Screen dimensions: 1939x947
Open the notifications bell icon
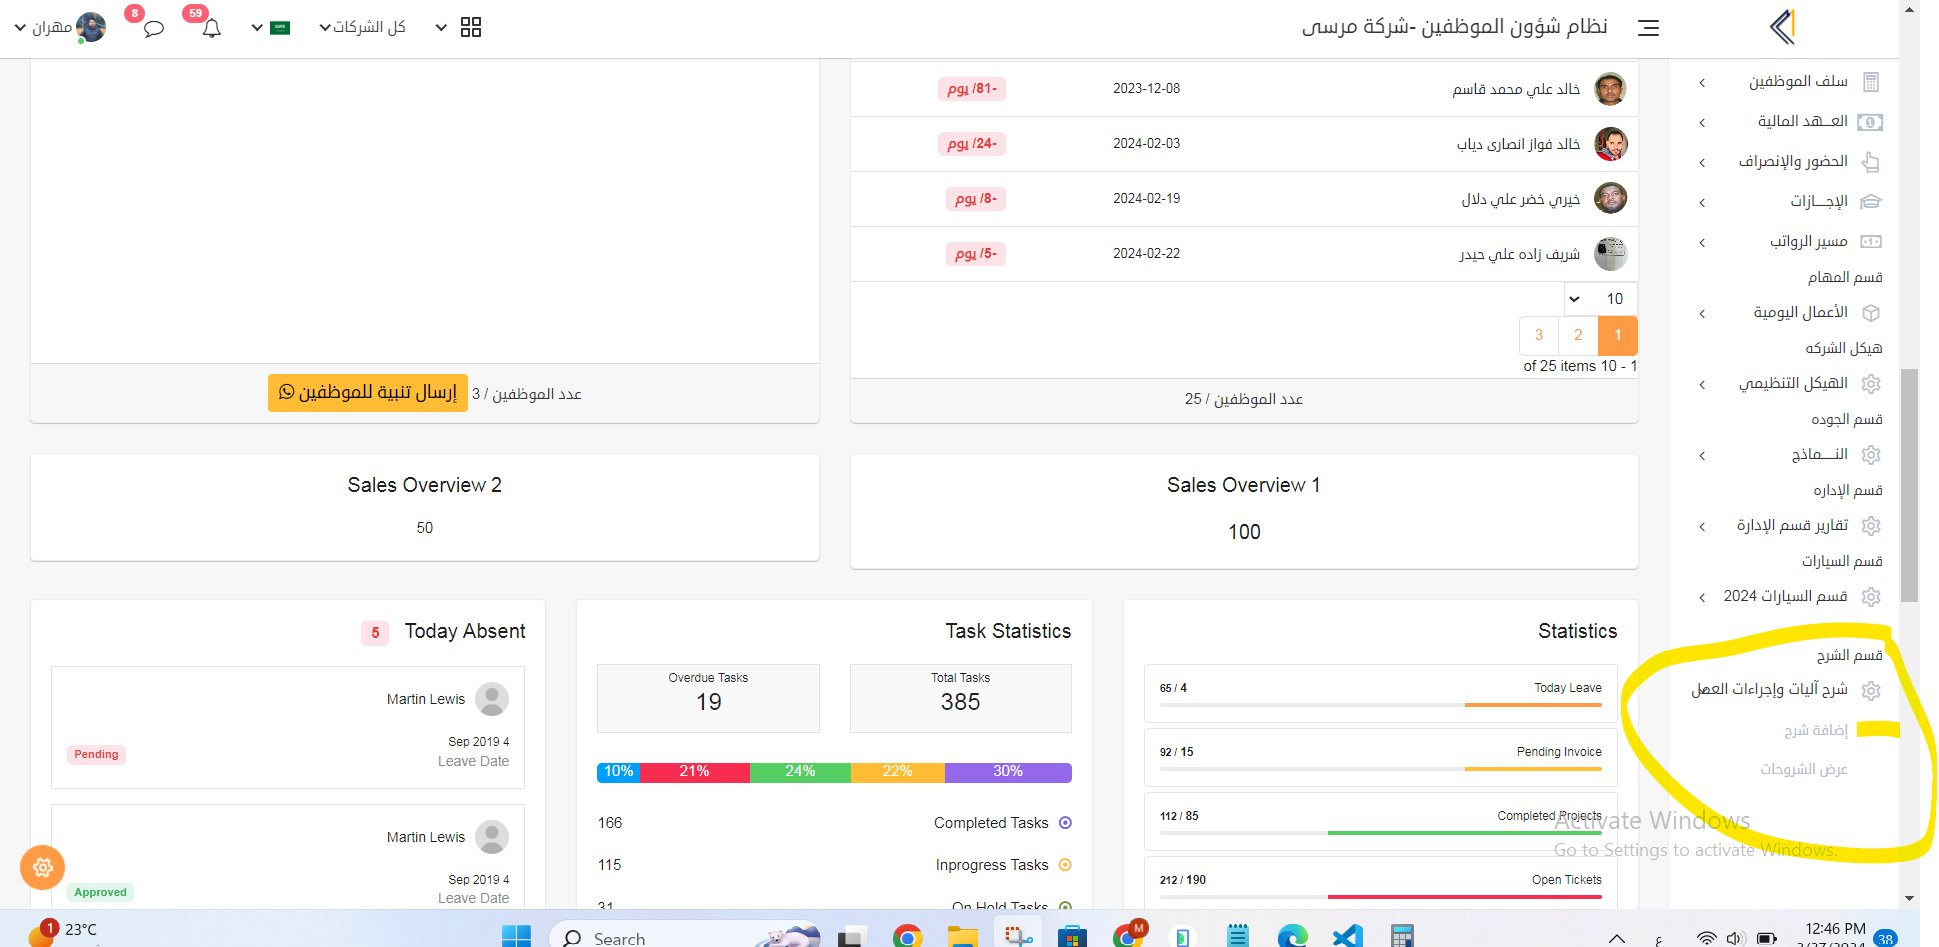pyautogui.click(x=211, y=28)
